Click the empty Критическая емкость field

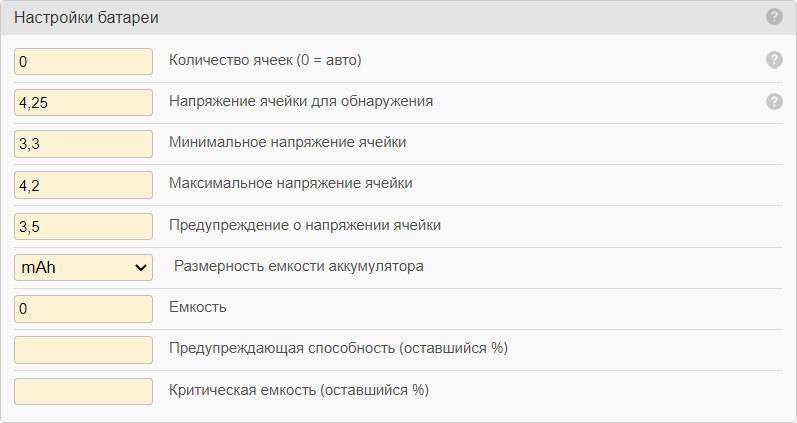83,390
